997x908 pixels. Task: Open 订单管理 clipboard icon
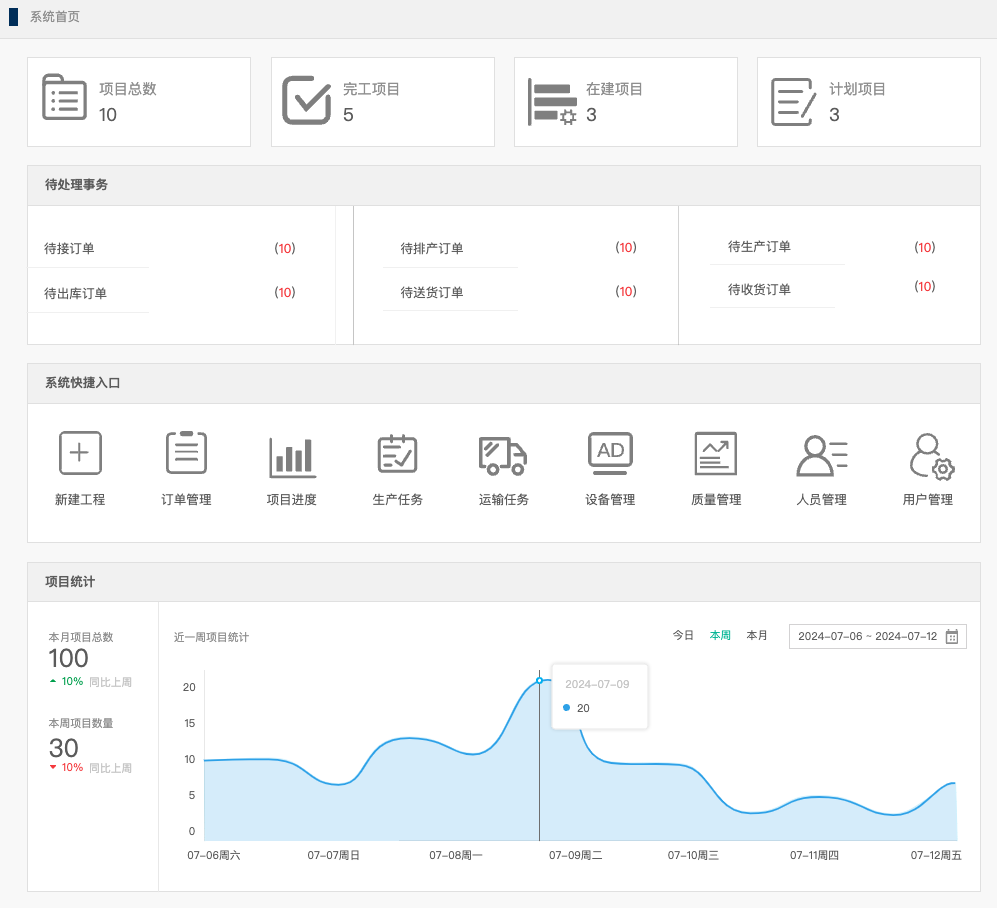pyautogui.click(x=186, y=453)
